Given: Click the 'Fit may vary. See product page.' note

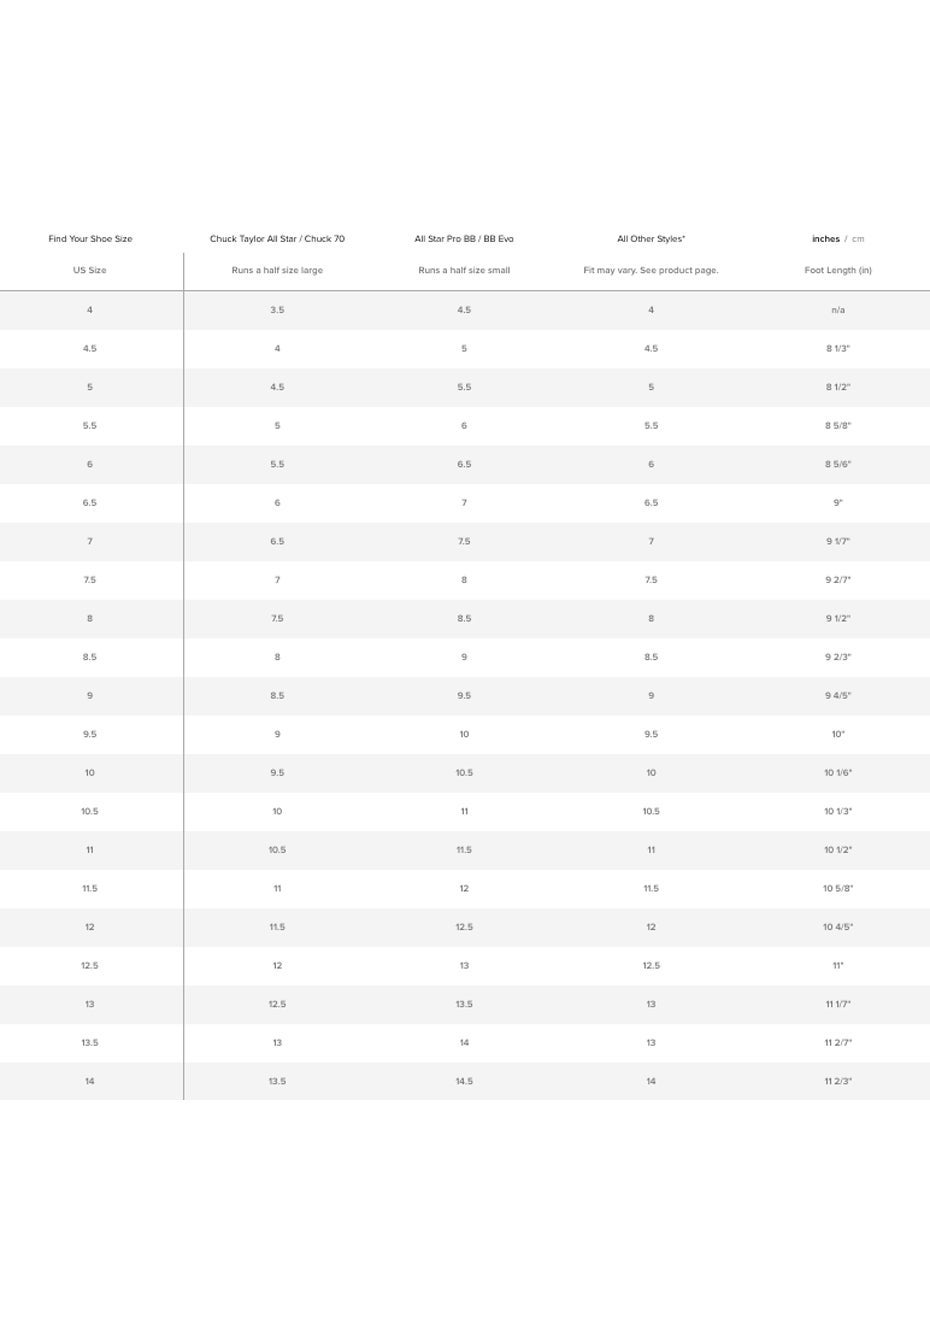Looking at the screenshot, I should tap(651, 271).
